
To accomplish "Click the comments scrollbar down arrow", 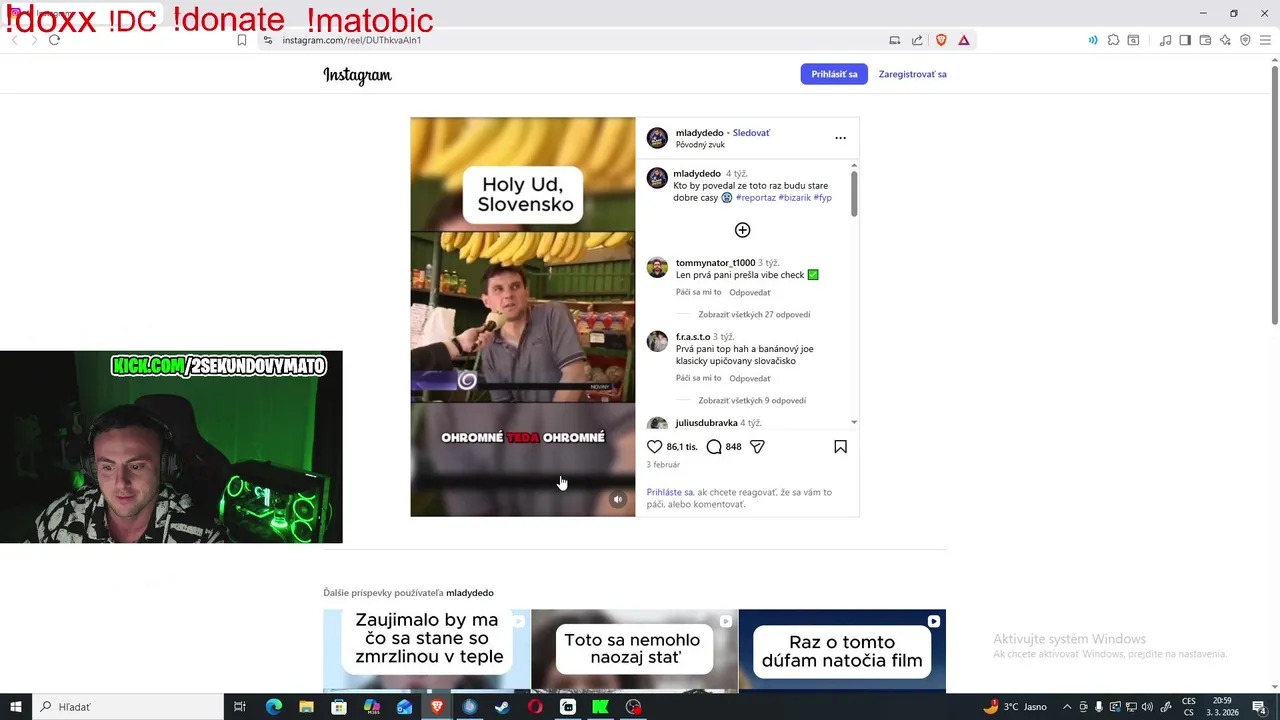I will coord(854,423).
